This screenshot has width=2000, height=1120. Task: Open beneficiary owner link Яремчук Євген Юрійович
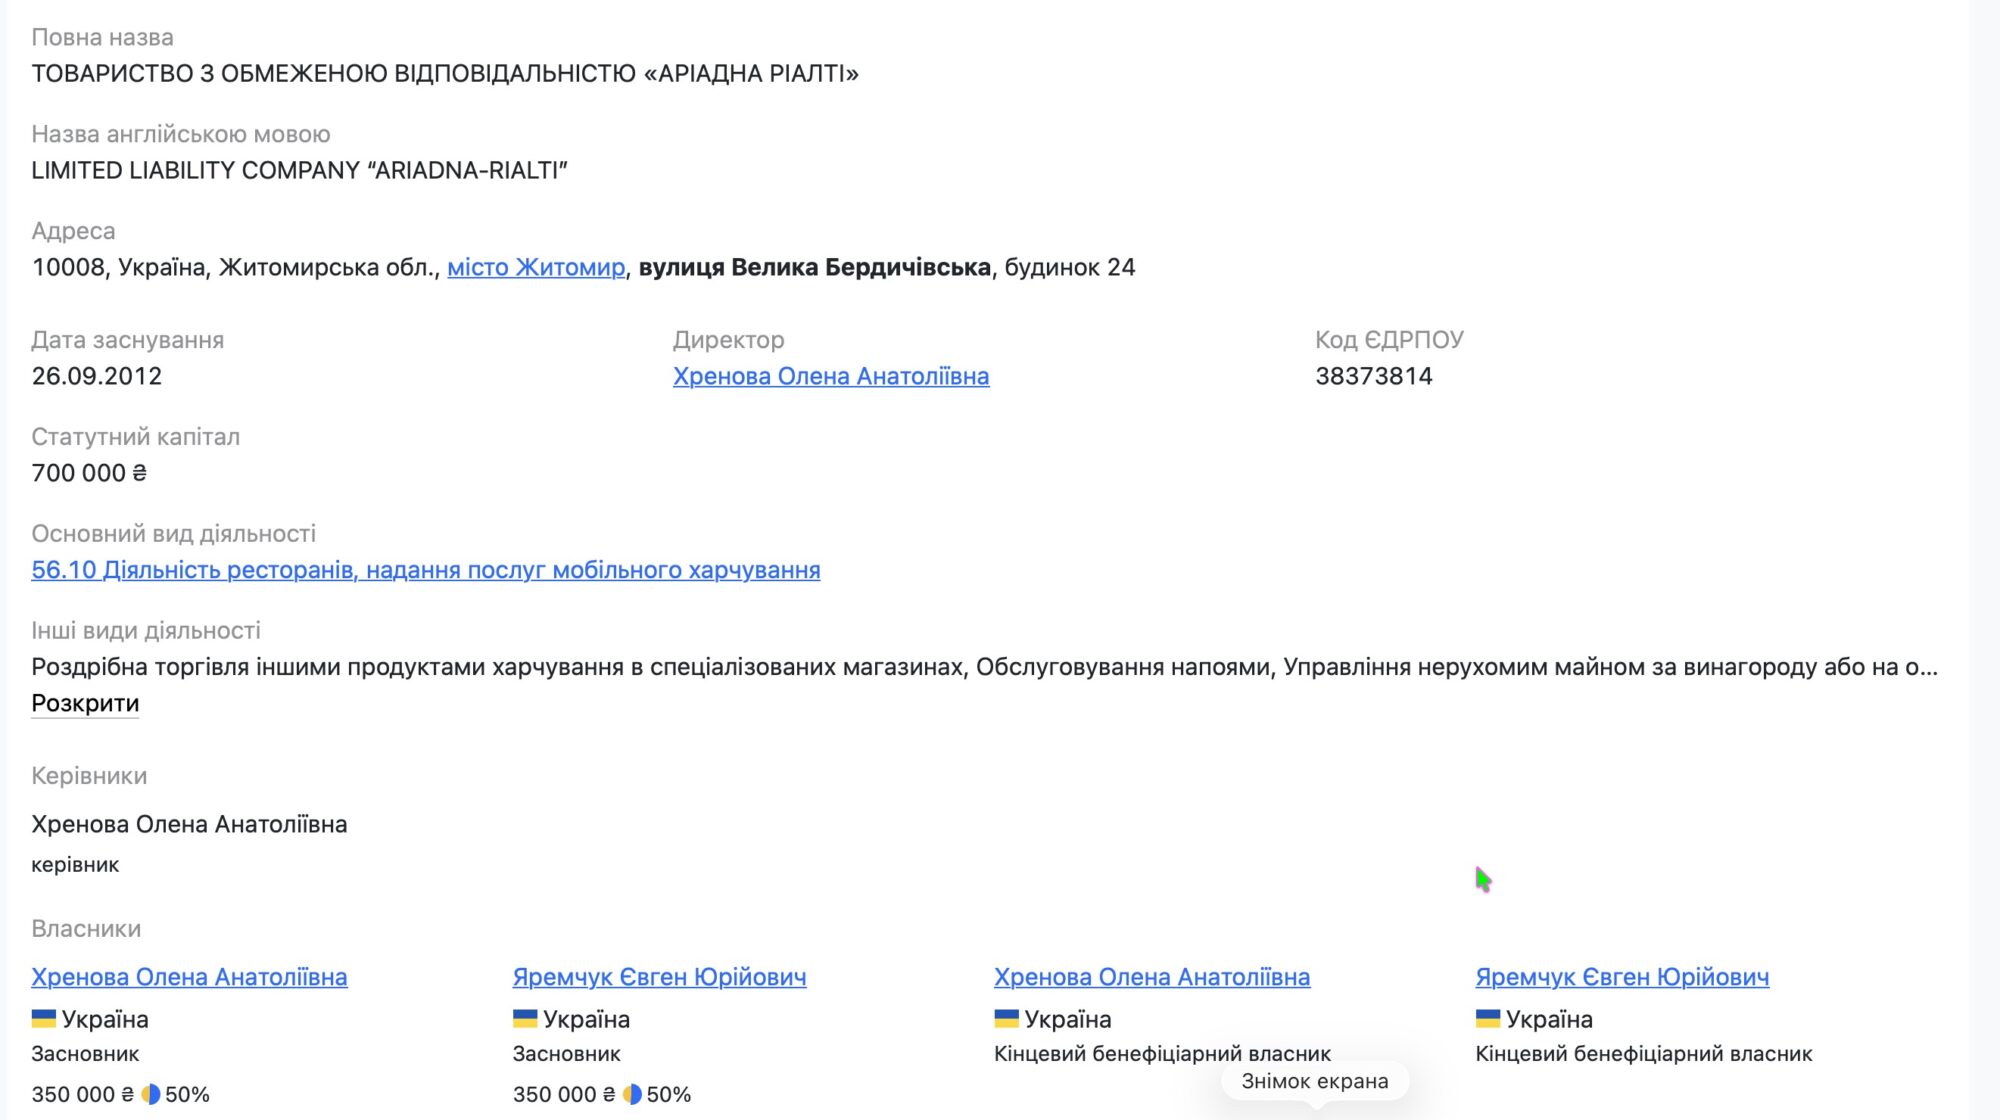tap(1622, 977)
